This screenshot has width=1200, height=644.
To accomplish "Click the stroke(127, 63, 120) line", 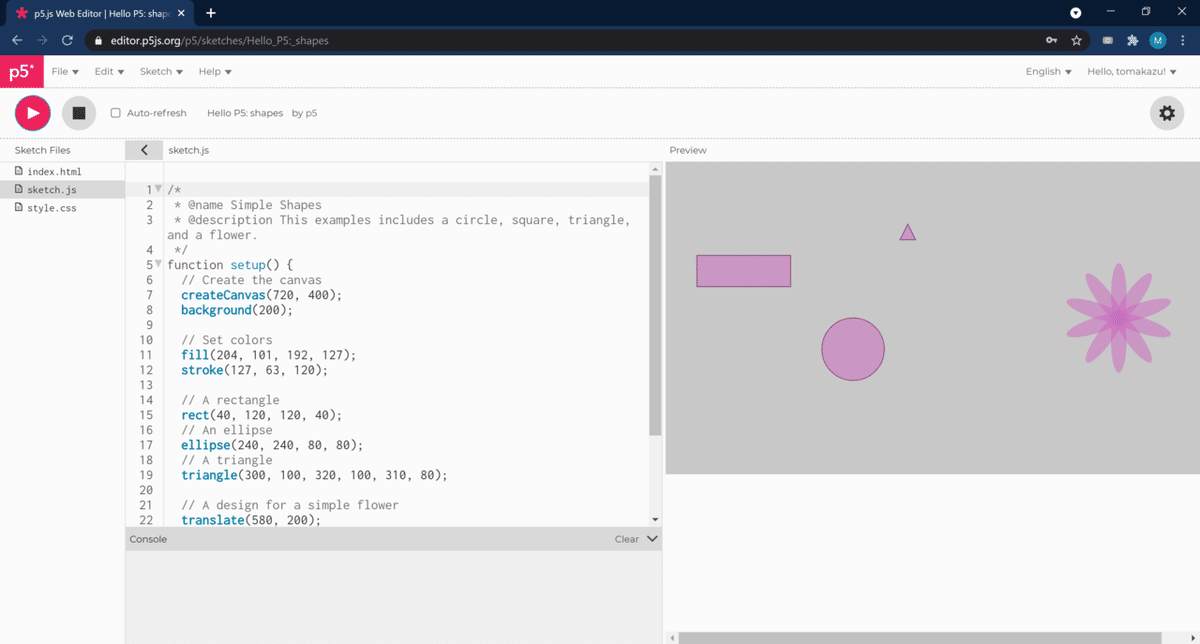I will [254, 370].
